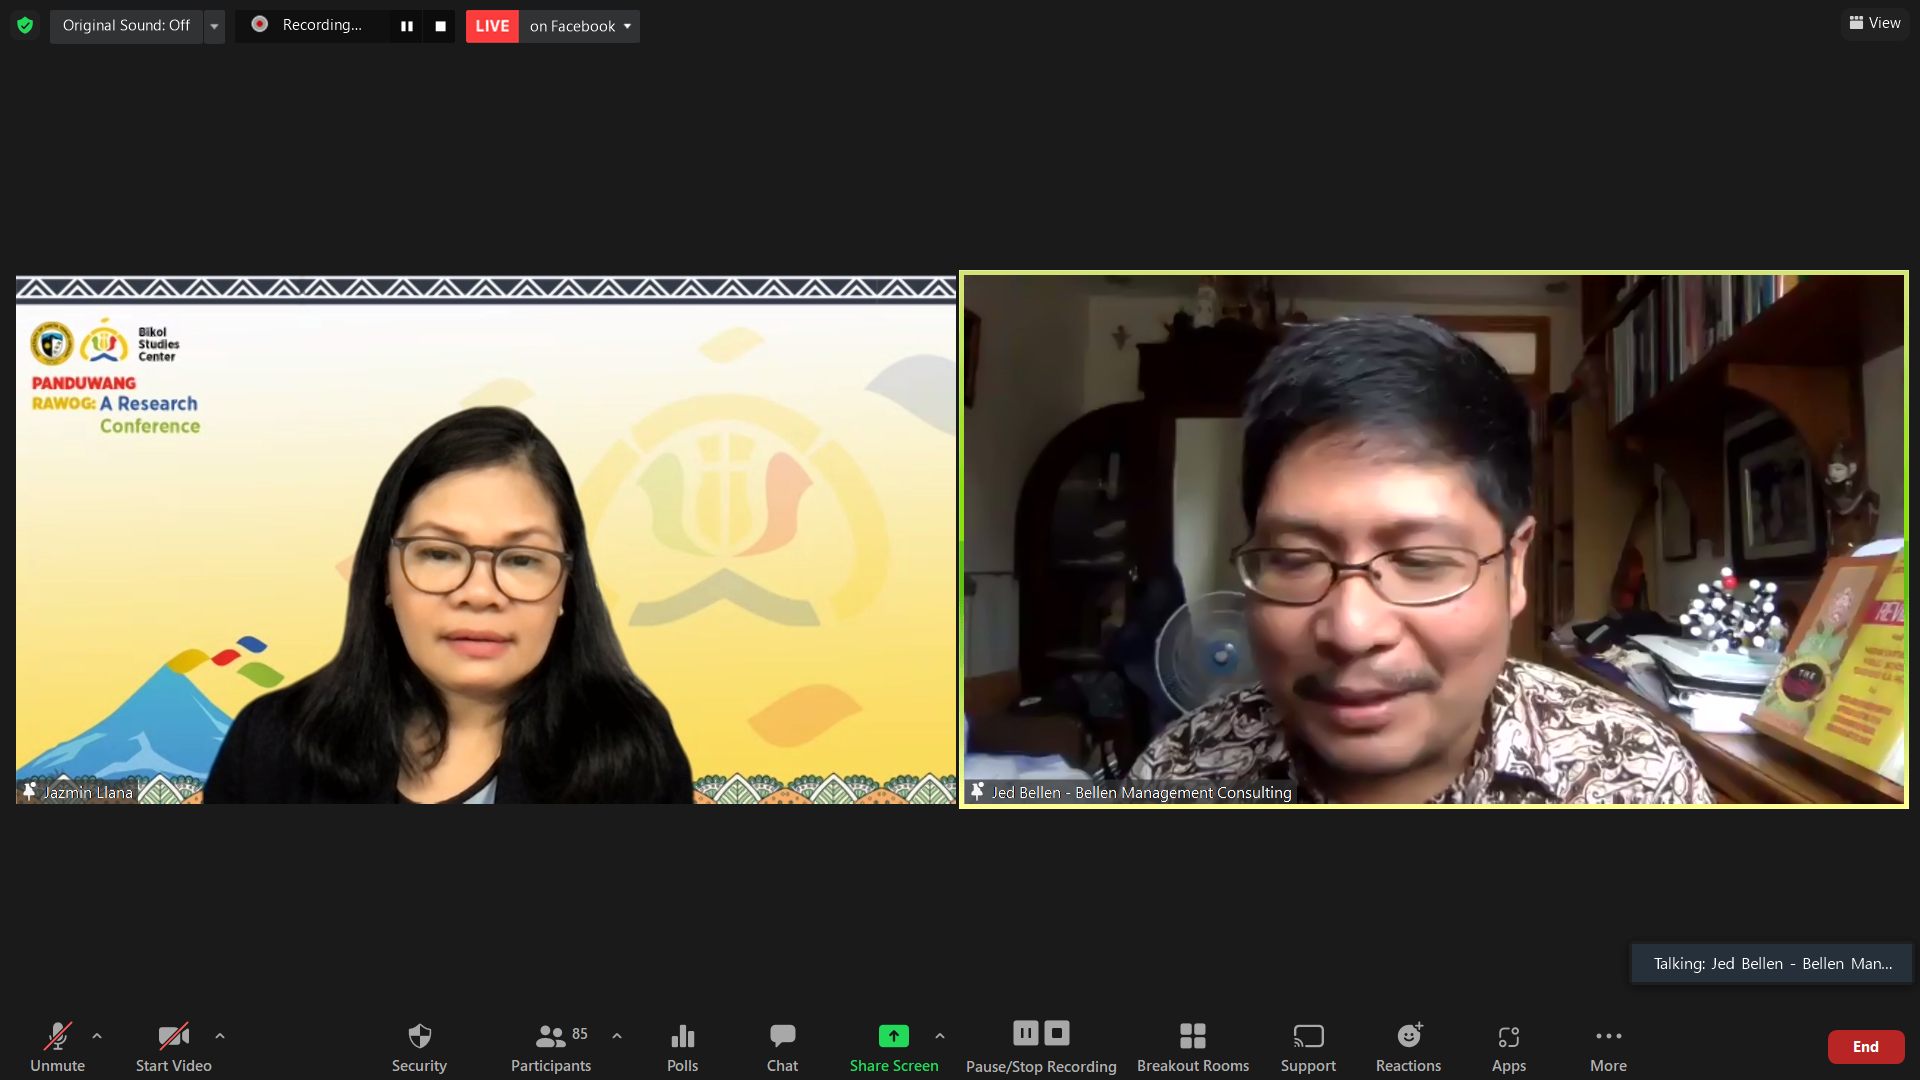Click the red End meeting button
Image resolution: width=1920 pixels, height=1080 pixels.
point(1865,1046)
